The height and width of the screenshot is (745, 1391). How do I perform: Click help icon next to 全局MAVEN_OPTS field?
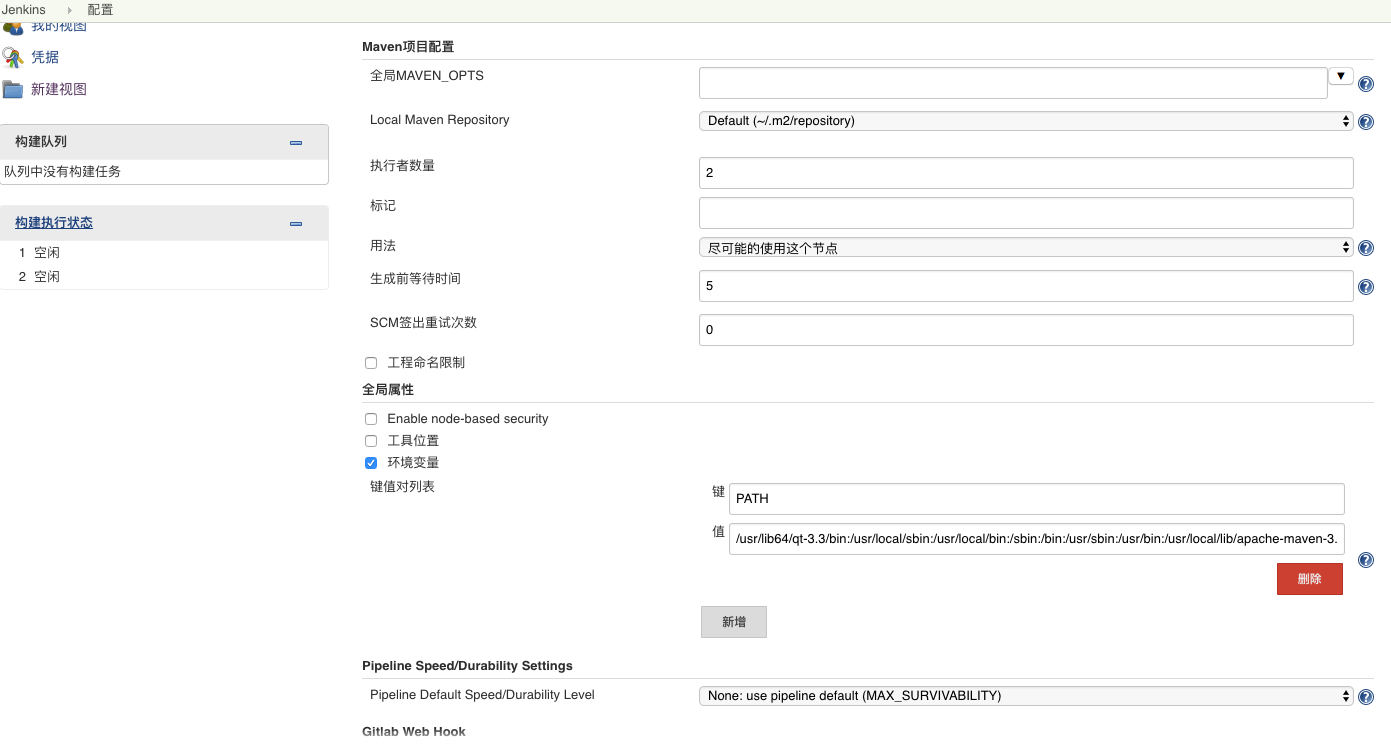click(1366, 84)
